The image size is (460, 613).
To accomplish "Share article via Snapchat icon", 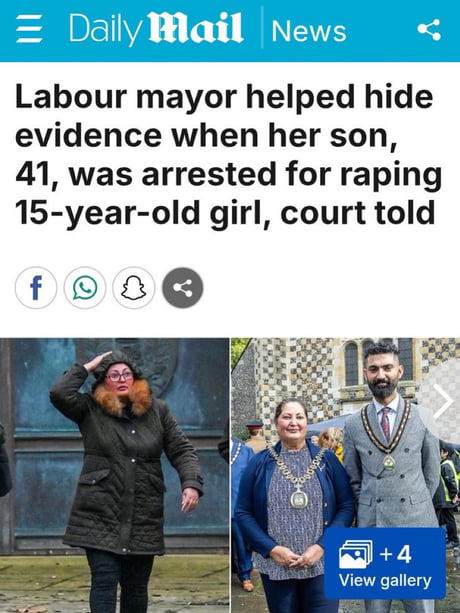I will point(134,288).
